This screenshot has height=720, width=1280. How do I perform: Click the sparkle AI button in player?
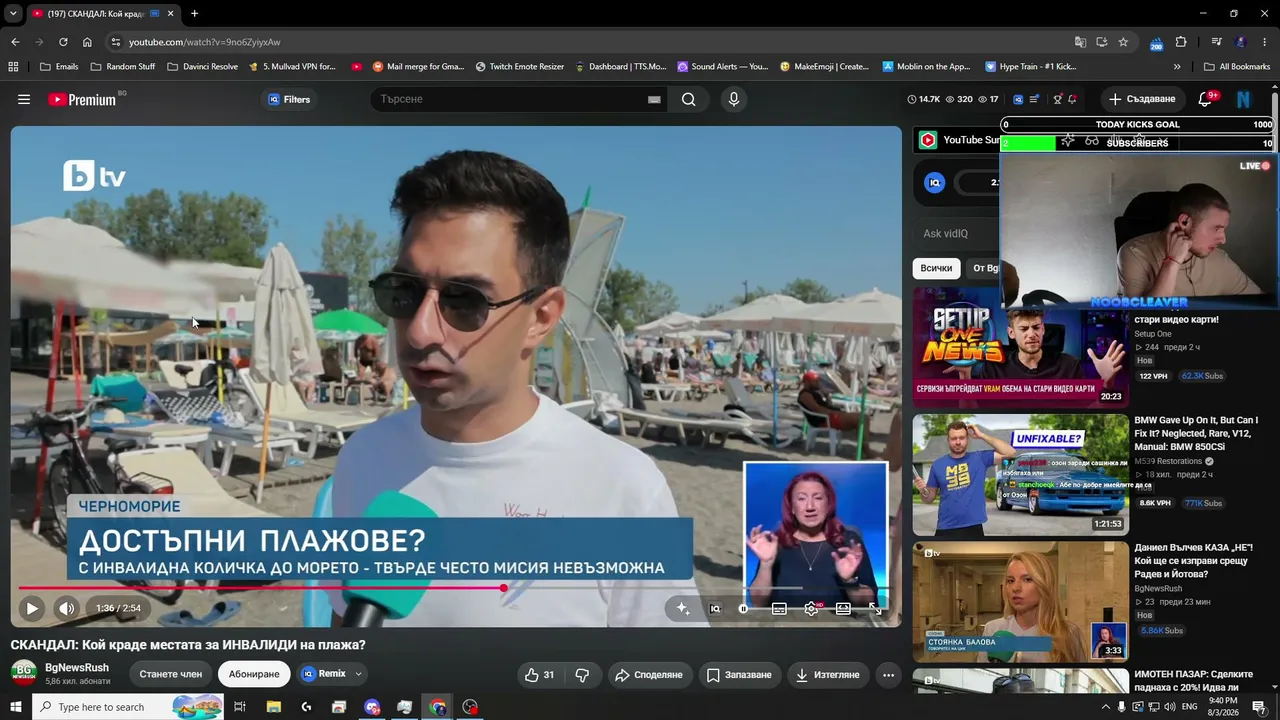(683, 608)
